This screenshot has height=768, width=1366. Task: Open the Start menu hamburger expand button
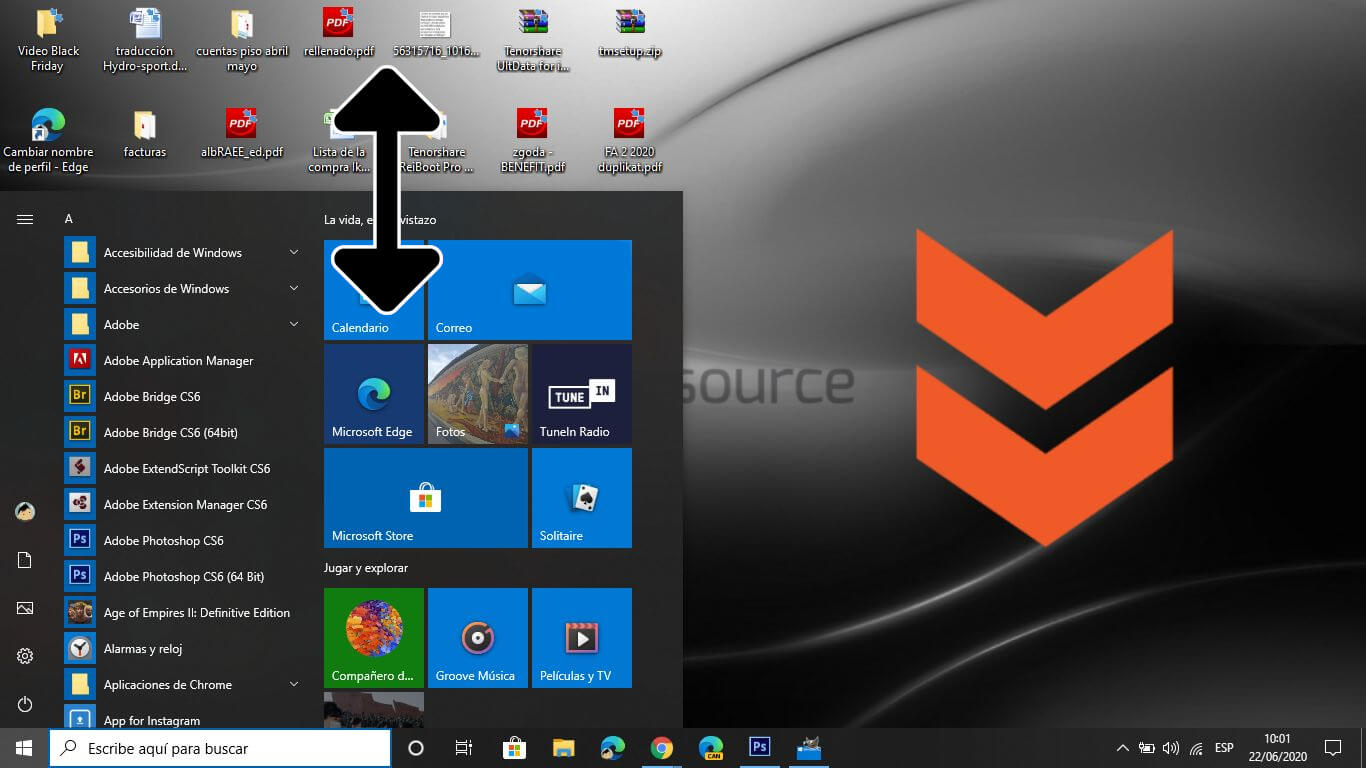[x=25, y=219]
